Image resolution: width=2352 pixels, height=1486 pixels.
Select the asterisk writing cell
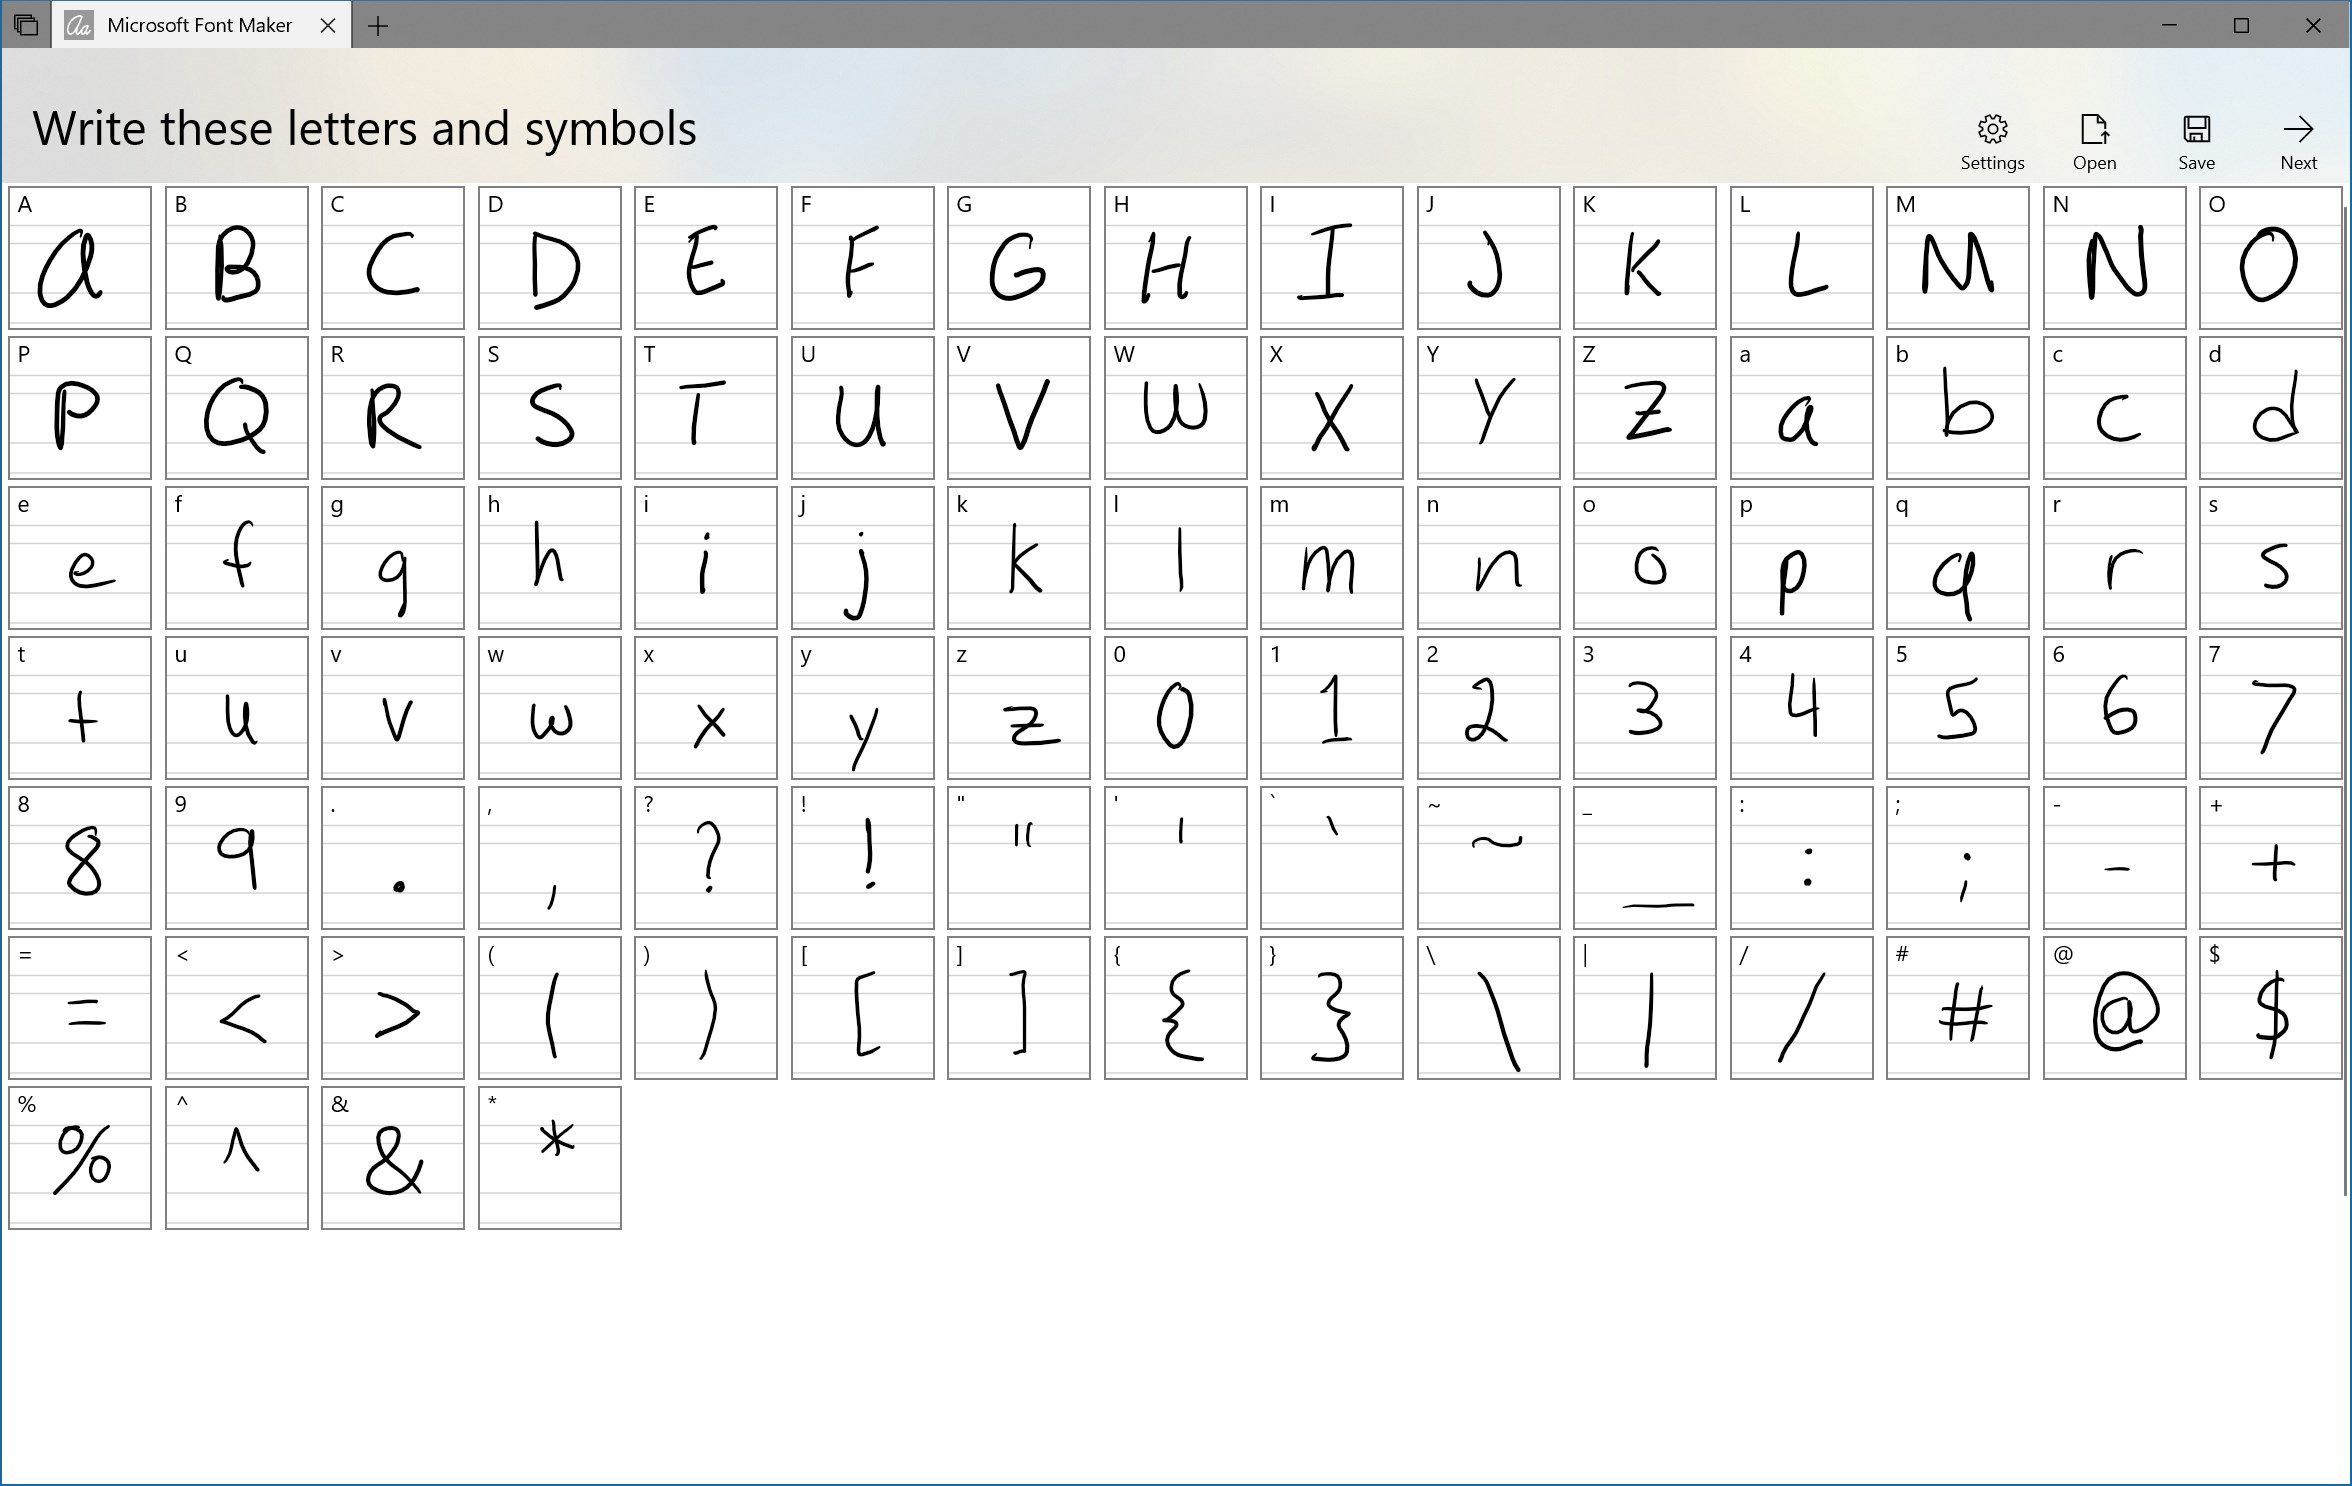click(x=550, y=1158)
